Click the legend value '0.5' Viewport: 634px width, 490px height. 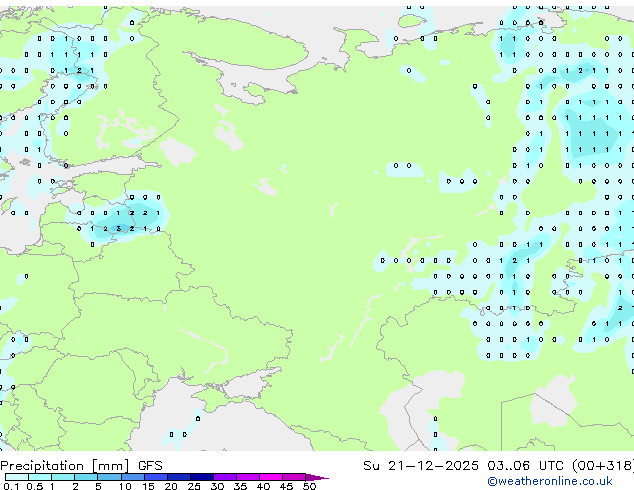point(35,486)
